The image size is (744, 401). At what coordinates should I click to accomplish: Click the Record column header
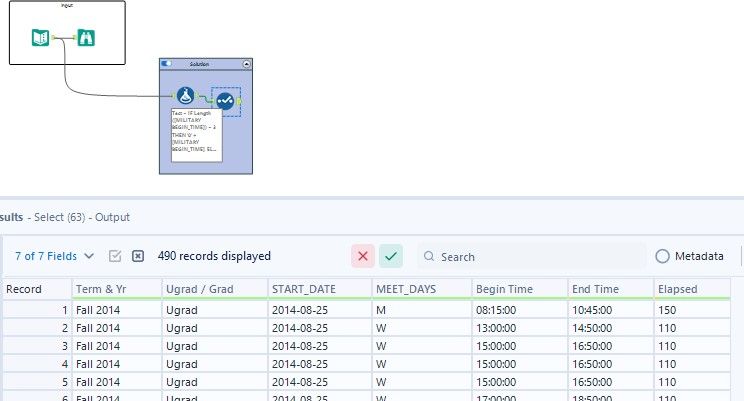coord(37,289)
